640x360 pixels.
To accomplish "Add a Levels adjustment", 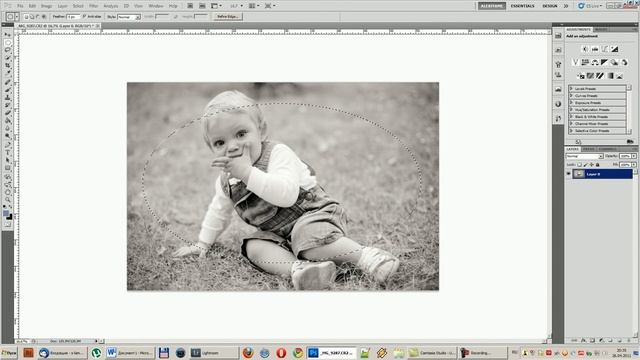I will (x=595, y=49).
